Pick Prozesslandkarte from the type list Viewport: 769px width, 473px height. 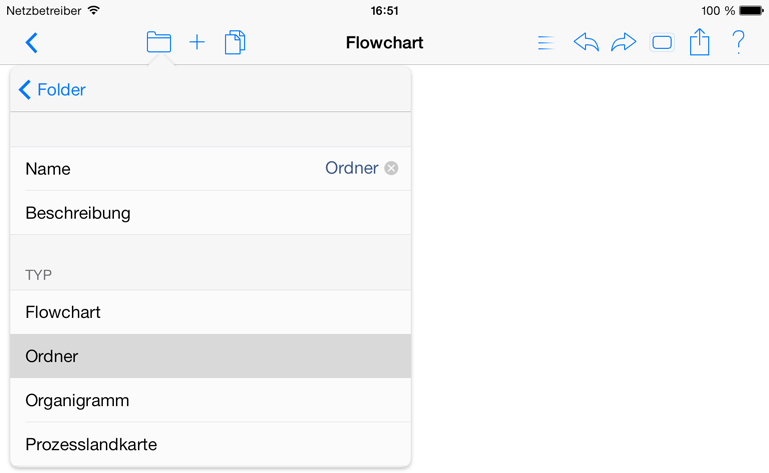210,444
